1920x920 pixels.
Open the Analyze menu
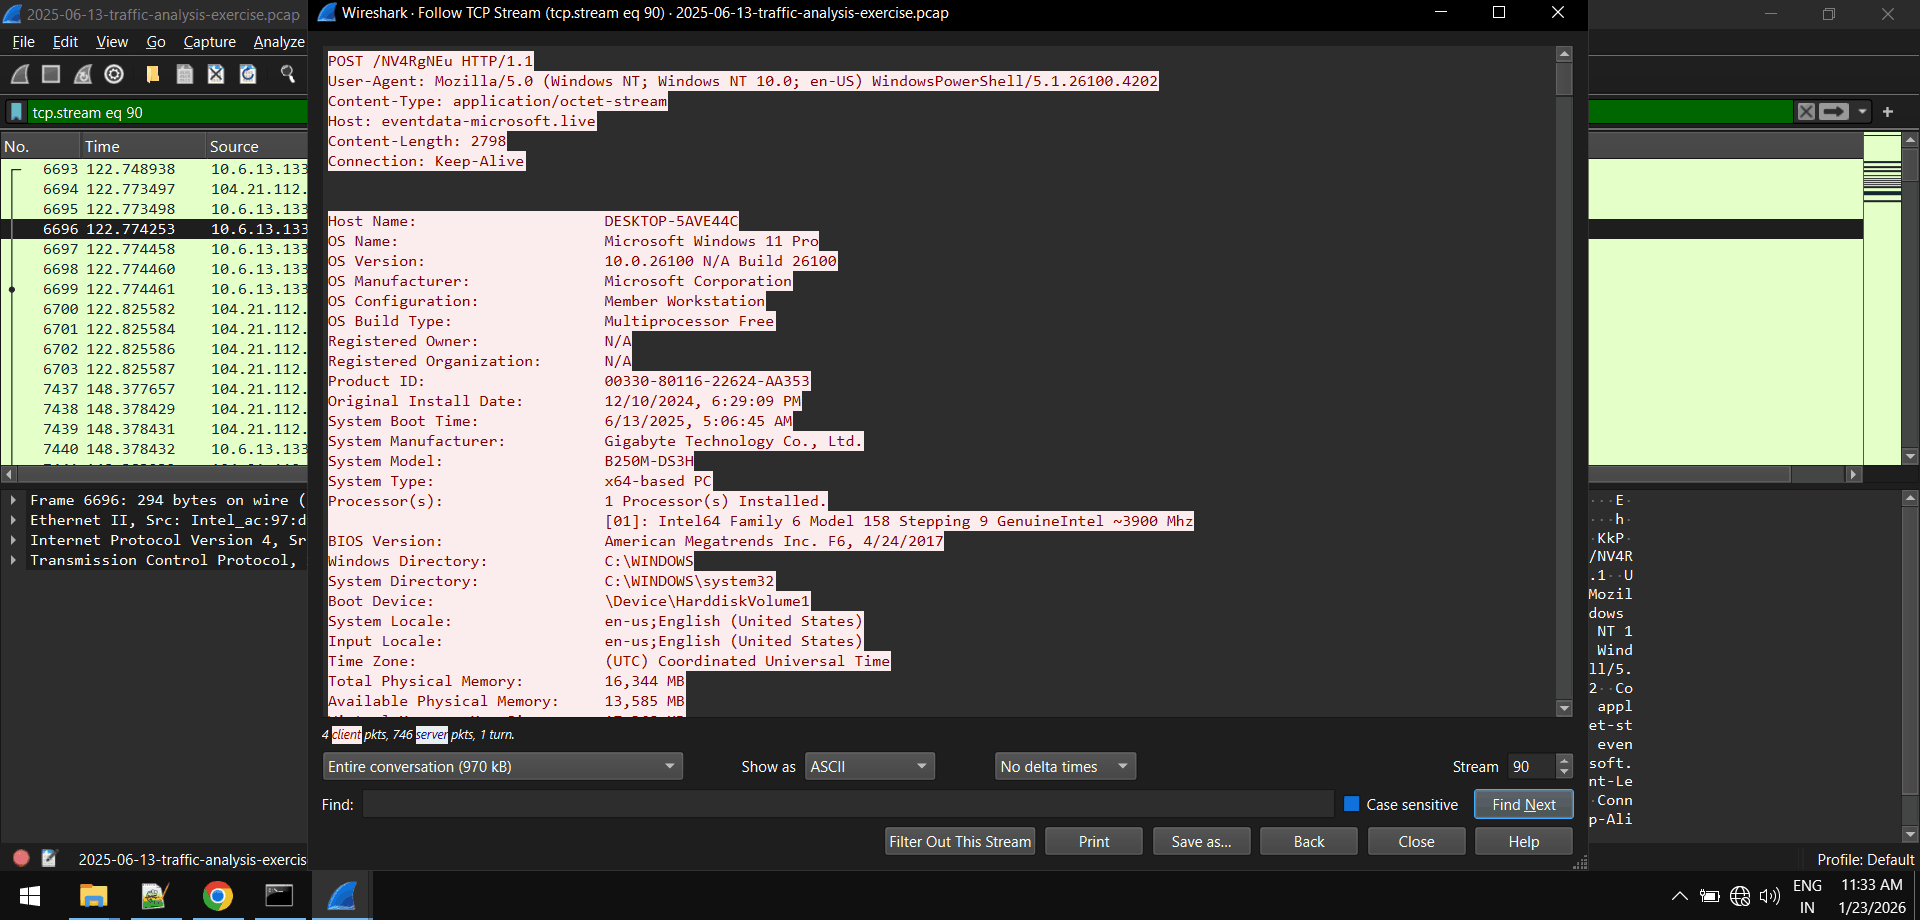point(279,42)
